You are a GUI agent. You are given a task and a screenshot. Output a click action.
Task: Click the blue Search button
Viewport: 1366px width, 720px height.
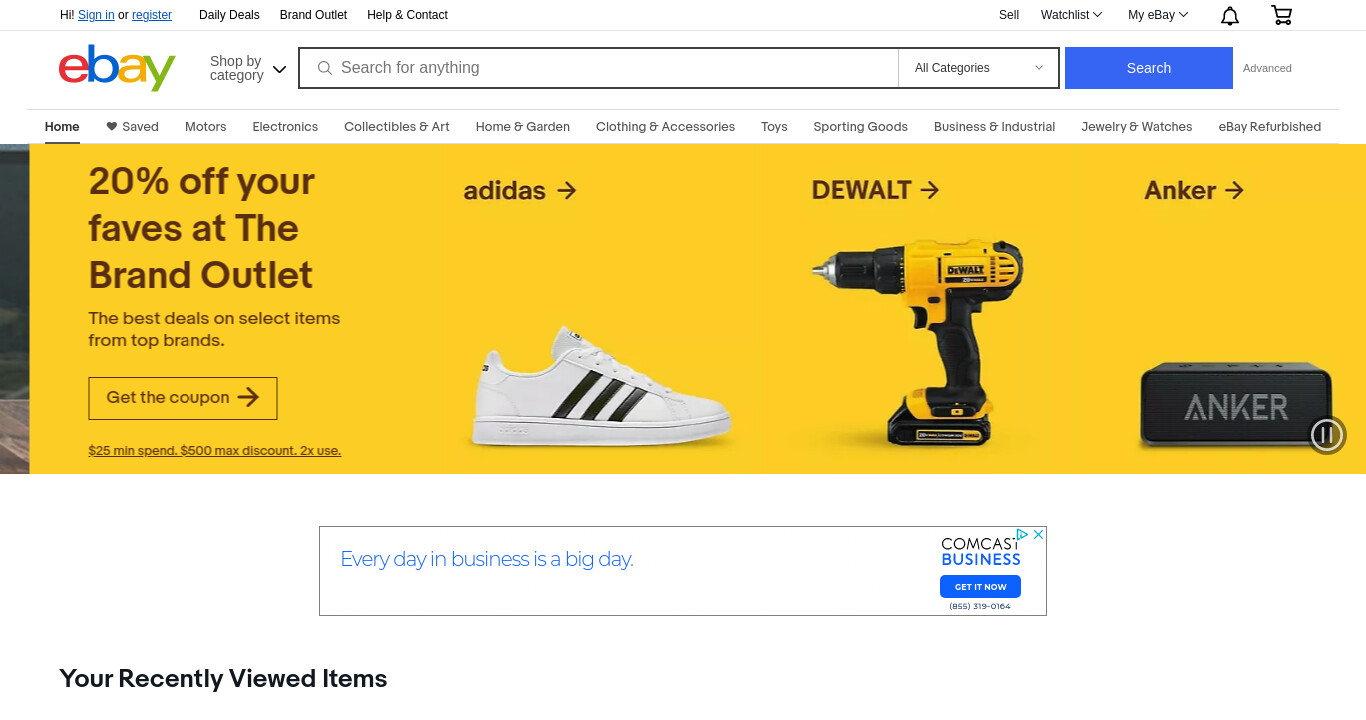click(1148, 68)
